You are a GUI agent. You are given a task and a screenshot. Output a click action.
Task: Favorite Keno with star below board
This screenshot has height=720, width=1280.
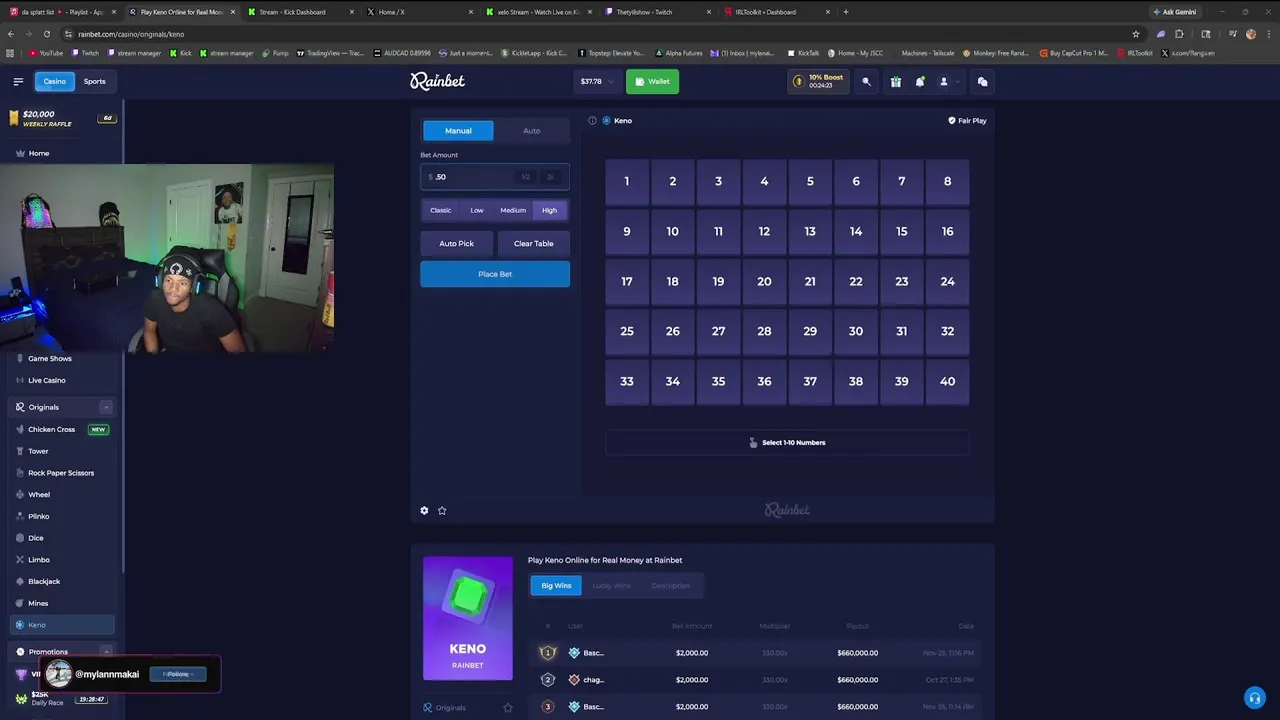[442, 510]
